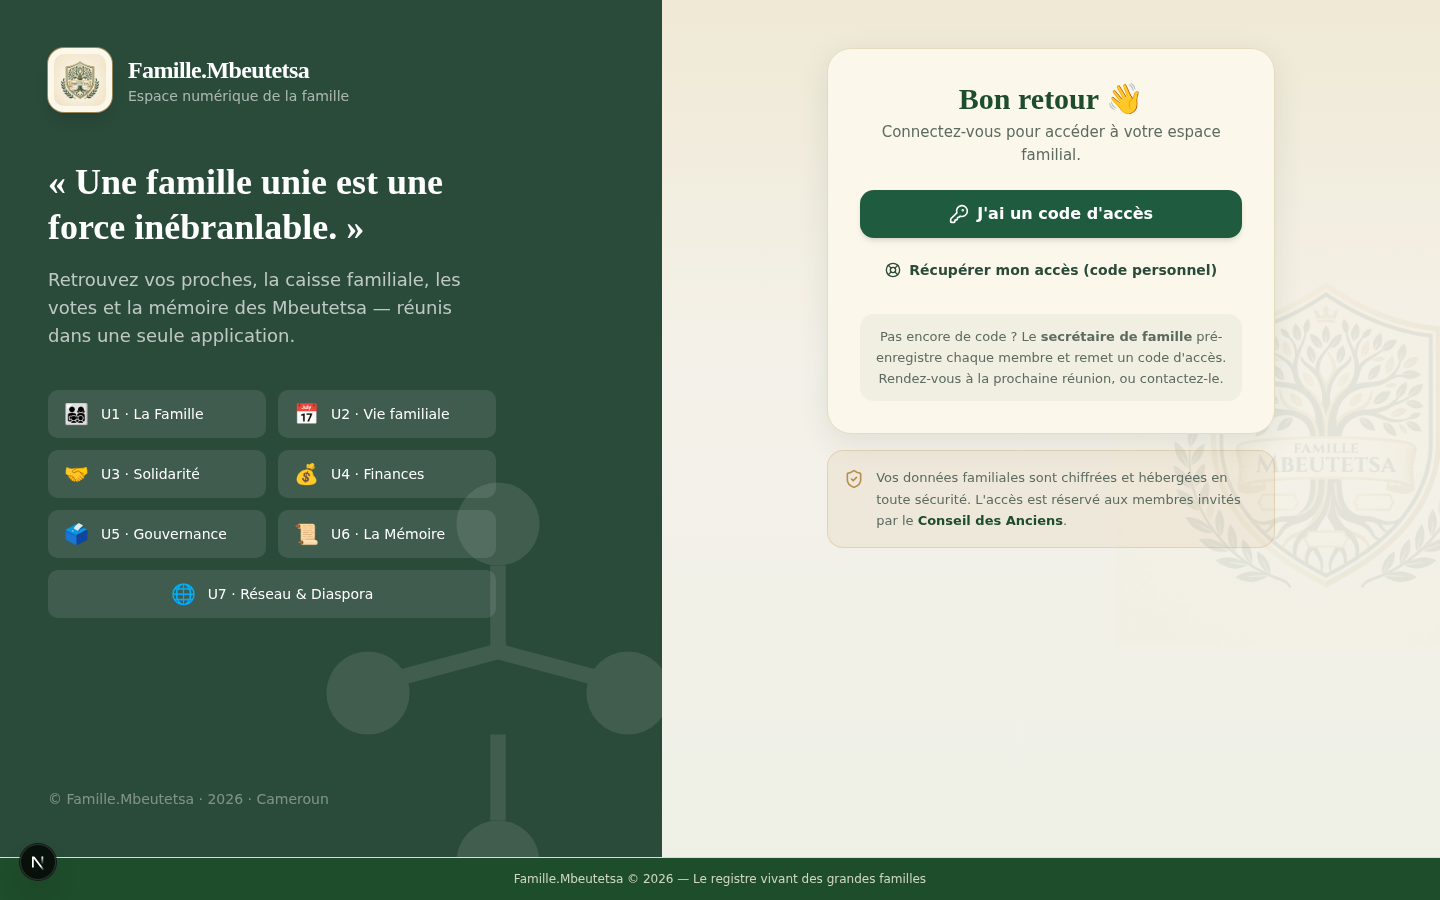Click the scroll icon in U6 tile

(306, 534)
